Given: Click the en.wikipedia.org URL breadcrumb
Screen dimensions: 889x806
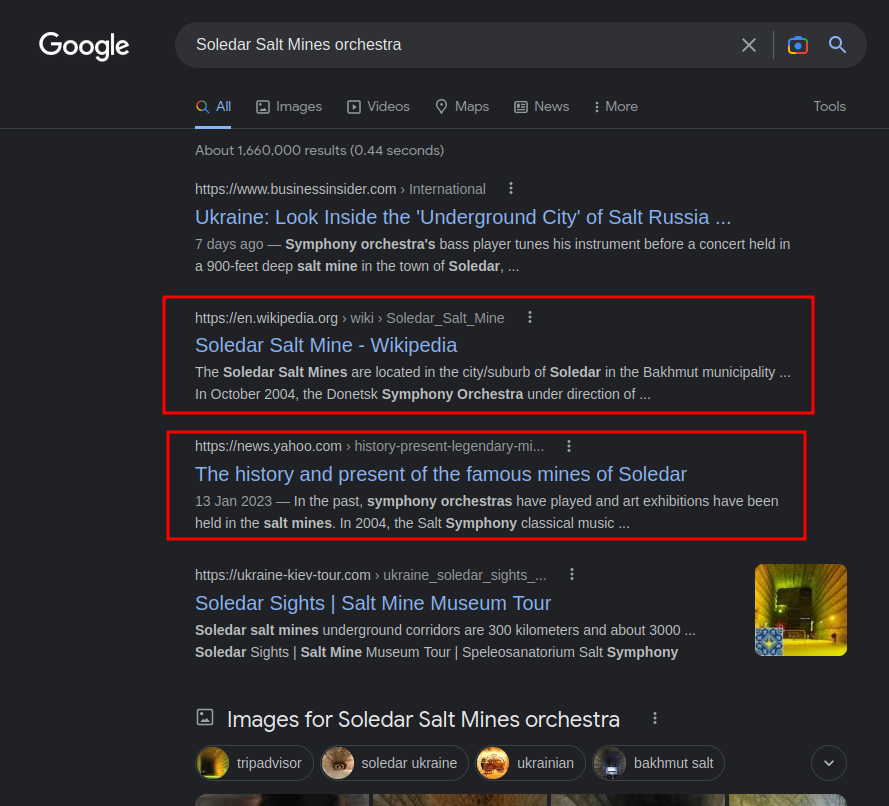Looking at the screenshot, I should (349, 319).
